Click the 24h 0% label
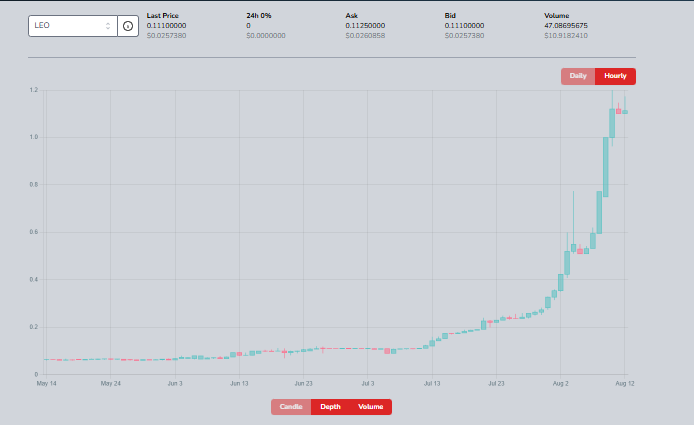The image size is (694, 425). (x=259, y=15)
